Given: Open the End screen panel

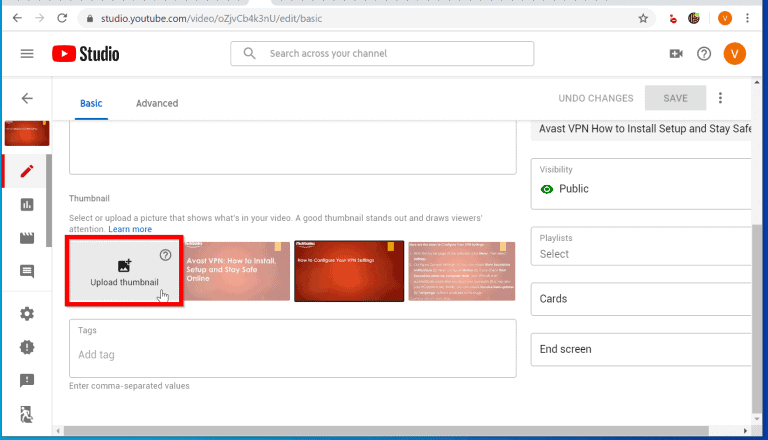Looking at the screenshot, I should [x=641, y=349].
